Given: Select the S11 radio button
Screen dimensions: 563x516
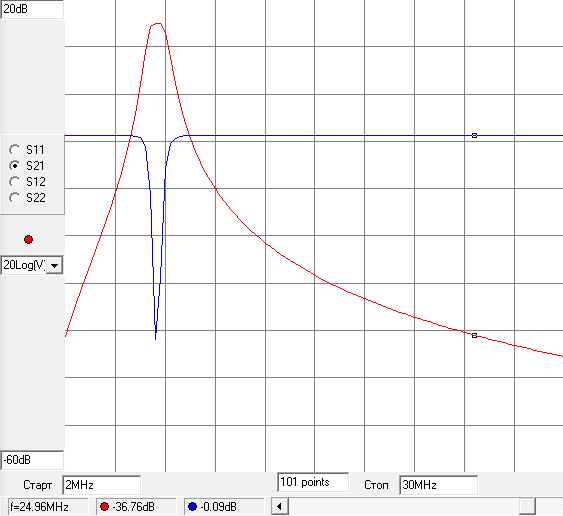Looking at the screenshot, I should click(x=15, y=149).
